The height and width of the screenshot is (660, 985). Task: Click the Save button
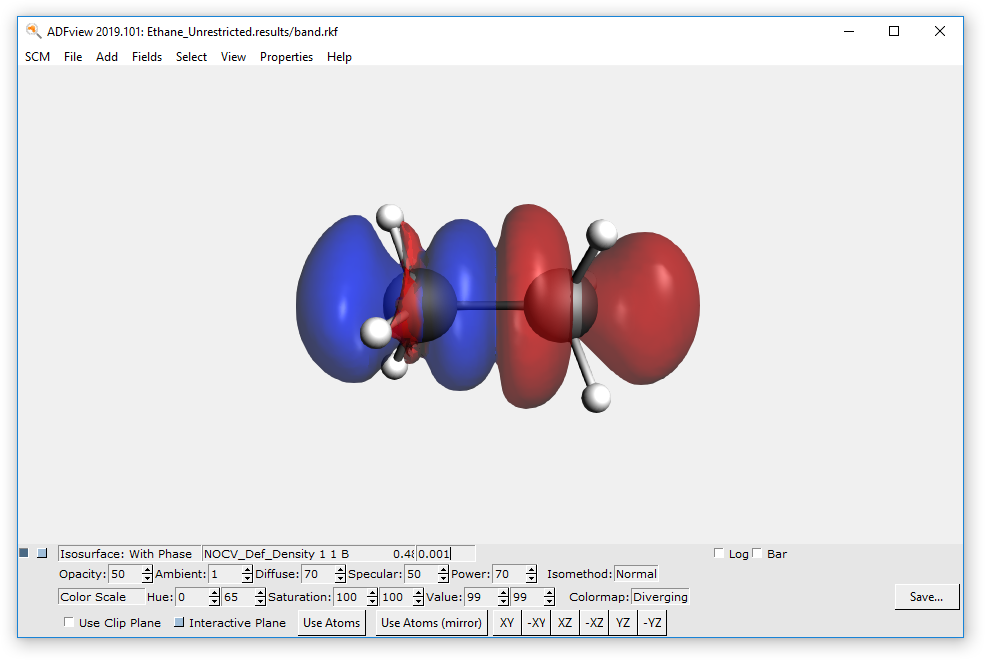[x=926, y=596]
